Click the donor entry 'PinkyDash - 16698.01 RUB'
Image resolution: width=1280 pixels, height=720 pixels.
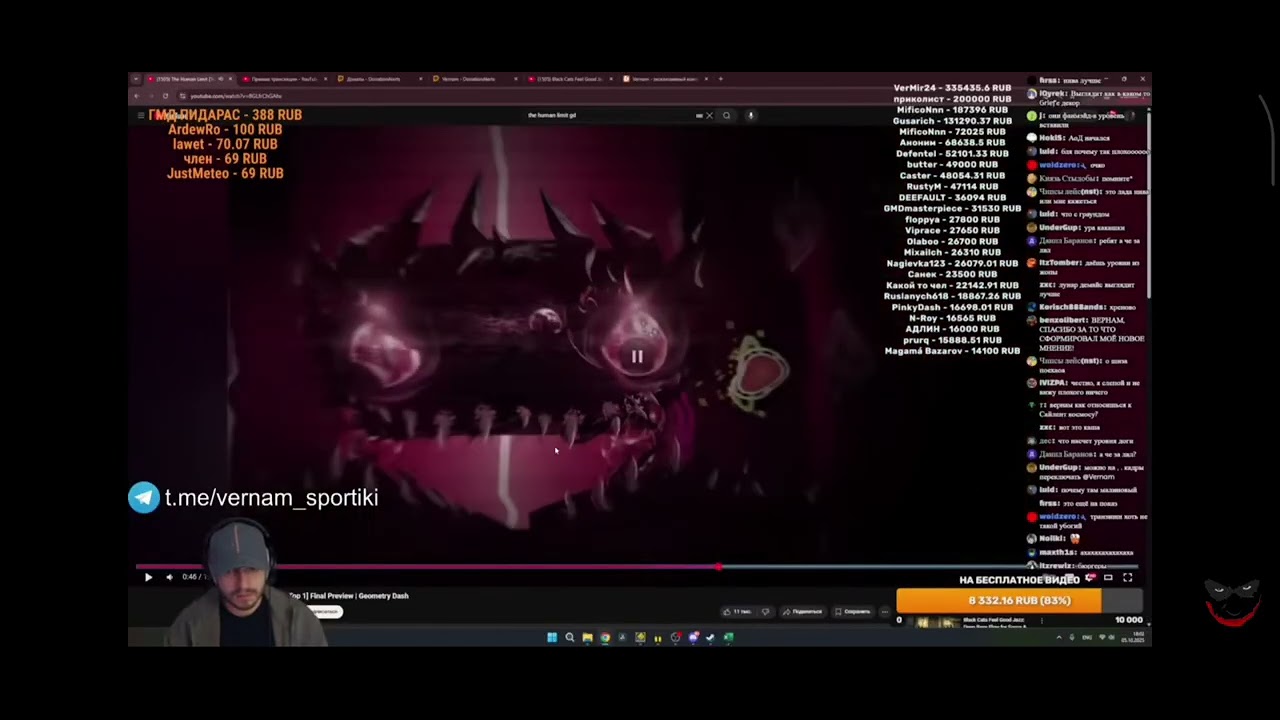coord(952,307)
